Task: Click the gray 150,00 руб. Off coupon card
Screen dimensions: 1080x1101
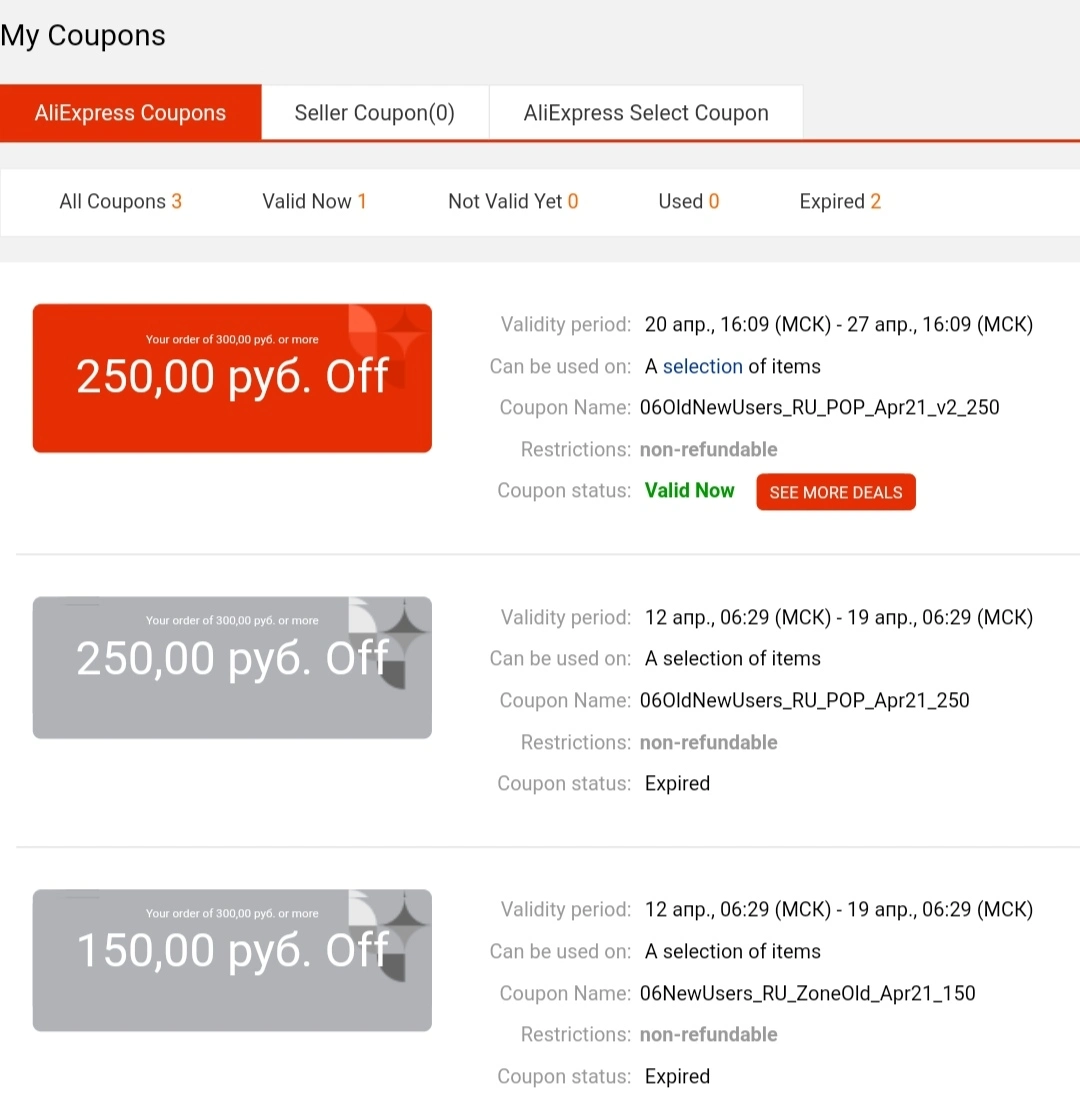Action: click(x=232, y=961)
